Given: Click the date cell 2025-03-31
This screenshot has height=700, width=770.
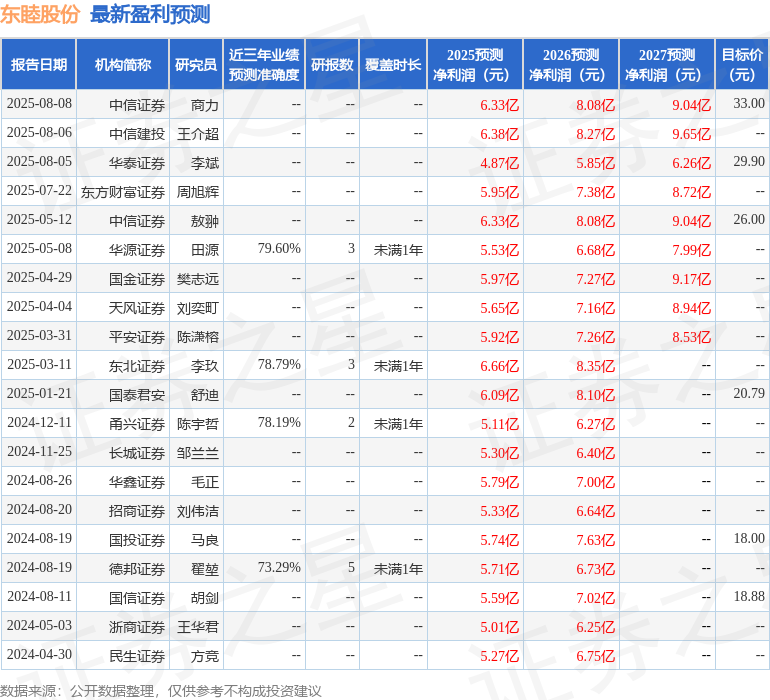Looking at the screenshot, I should tap(39, 336).
